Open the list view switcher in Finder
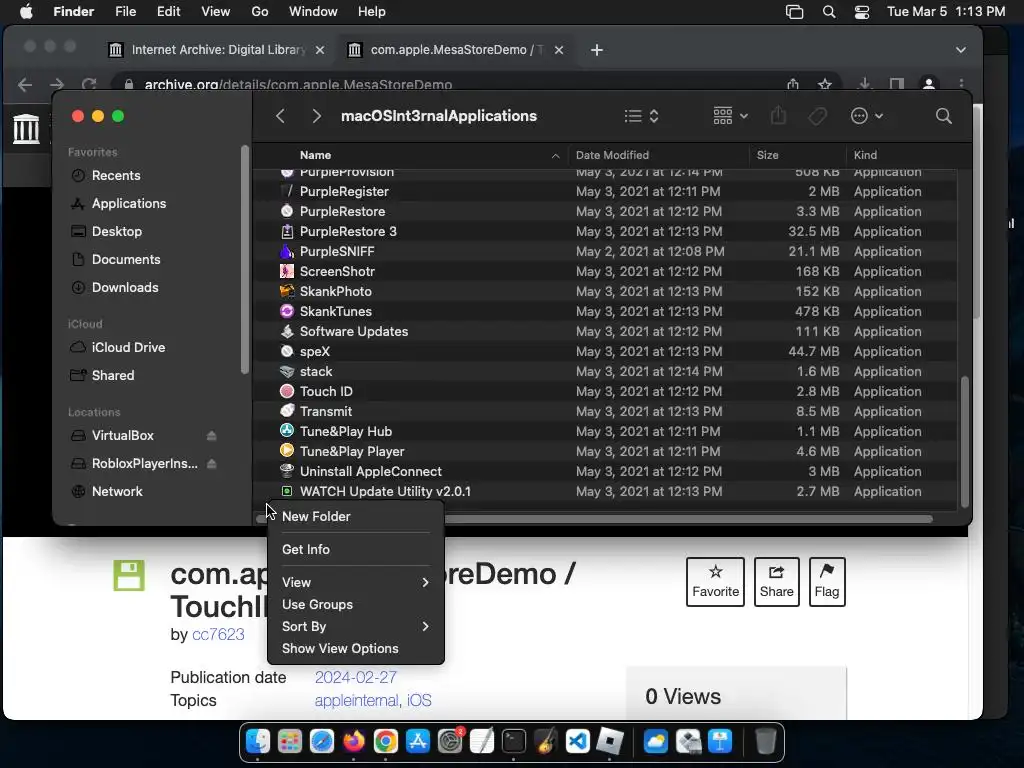 [x=641, y=116]
